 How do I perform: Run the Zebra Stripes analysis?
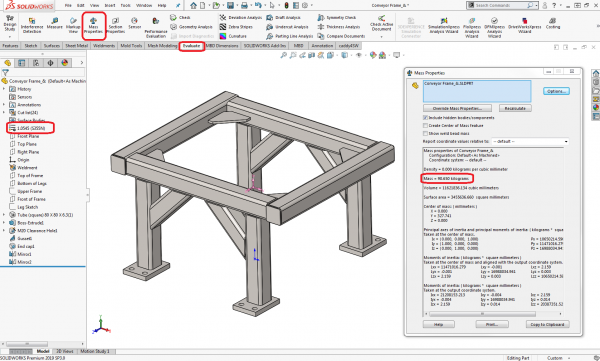tap(236, 27)
